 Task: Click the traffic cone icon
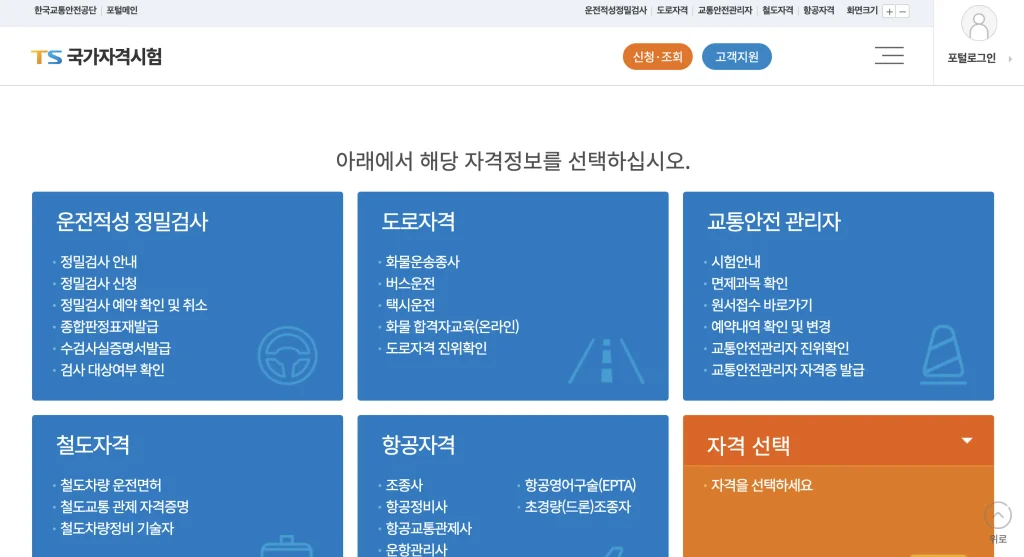[x=943, y=354]
